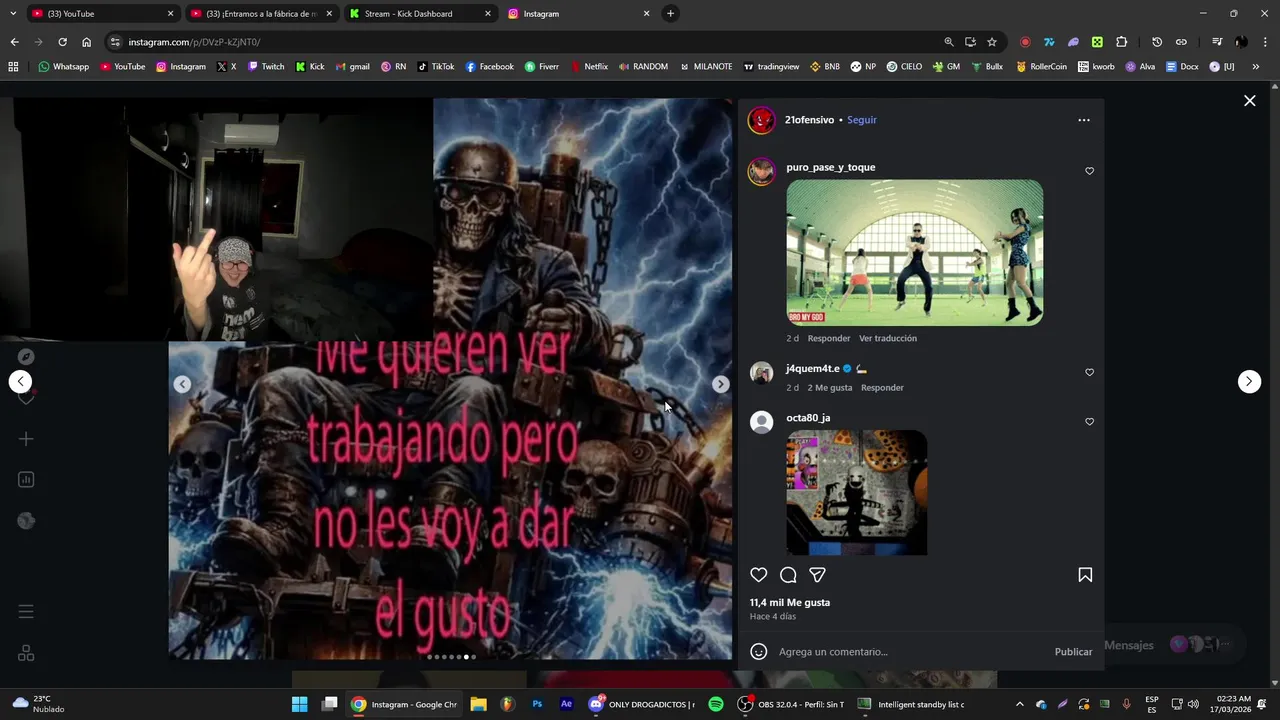This screenshot has width=1280, height=720.
Task: Go to the previous post with the left arrow
Action: pyautogui.click(x=20, y=381)
